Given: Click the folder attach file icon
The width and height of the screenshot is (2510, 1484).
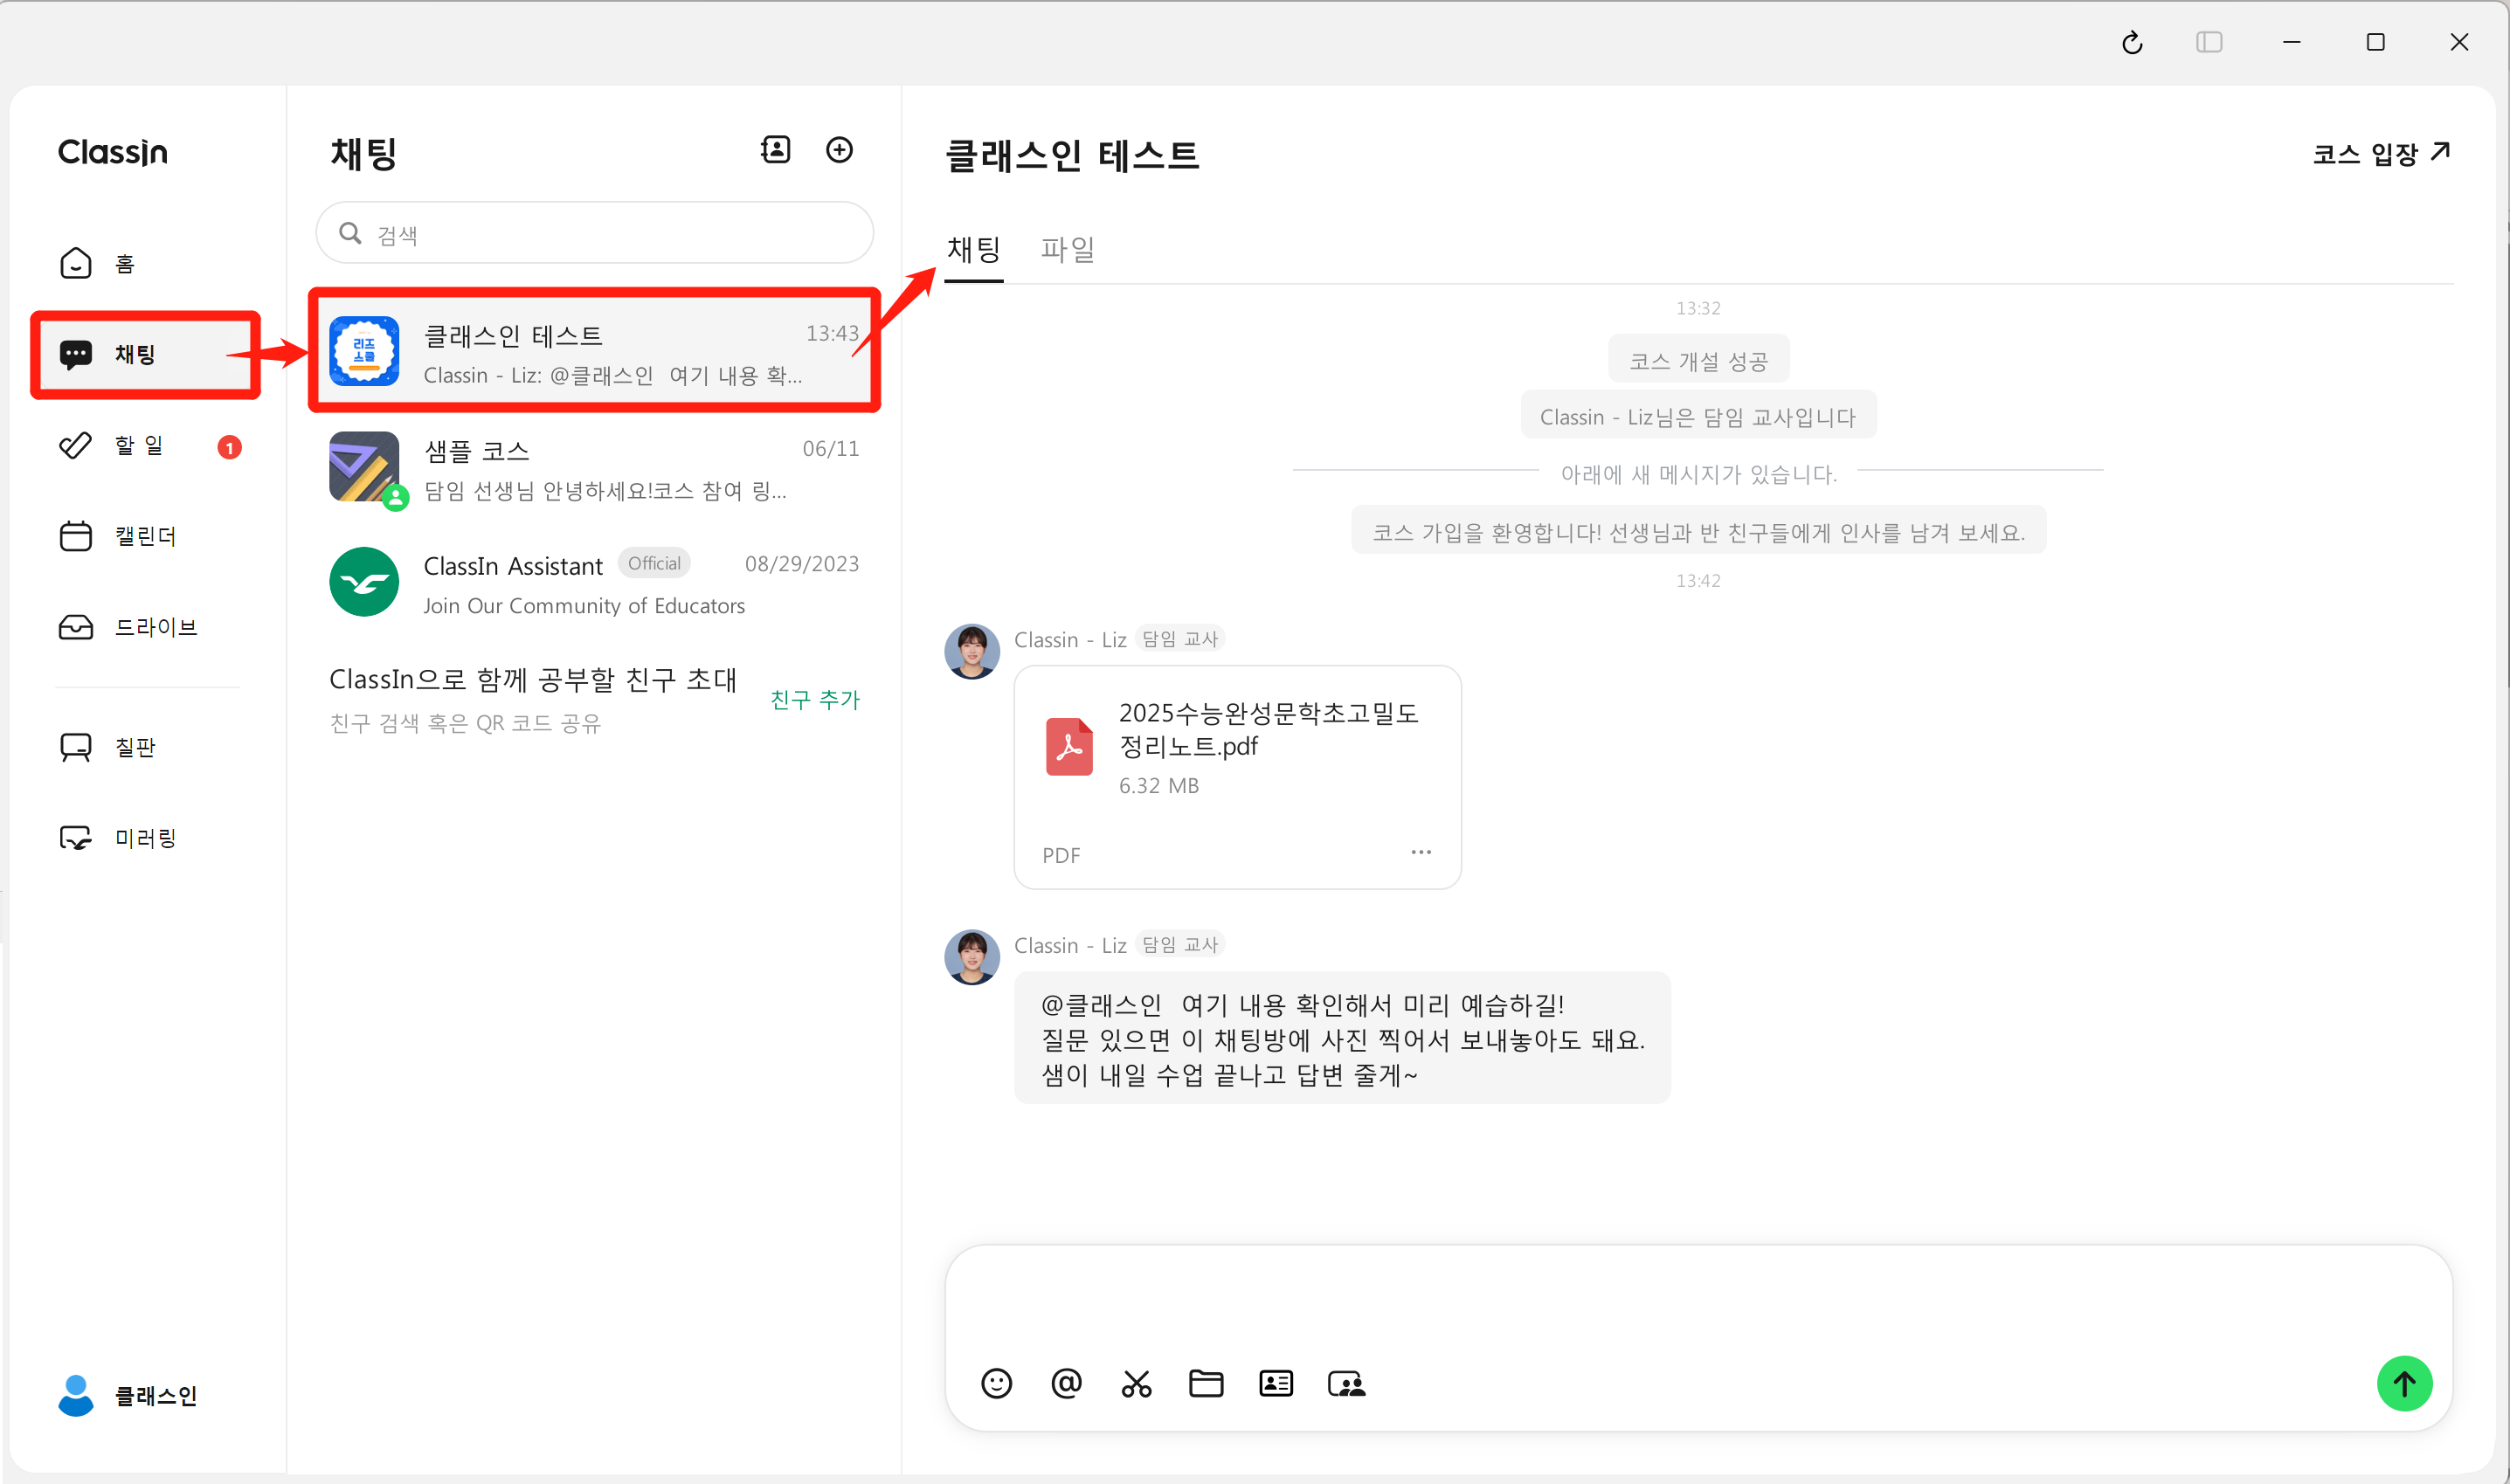Looking at the screenshot, I should (x=1206, y=1383).
